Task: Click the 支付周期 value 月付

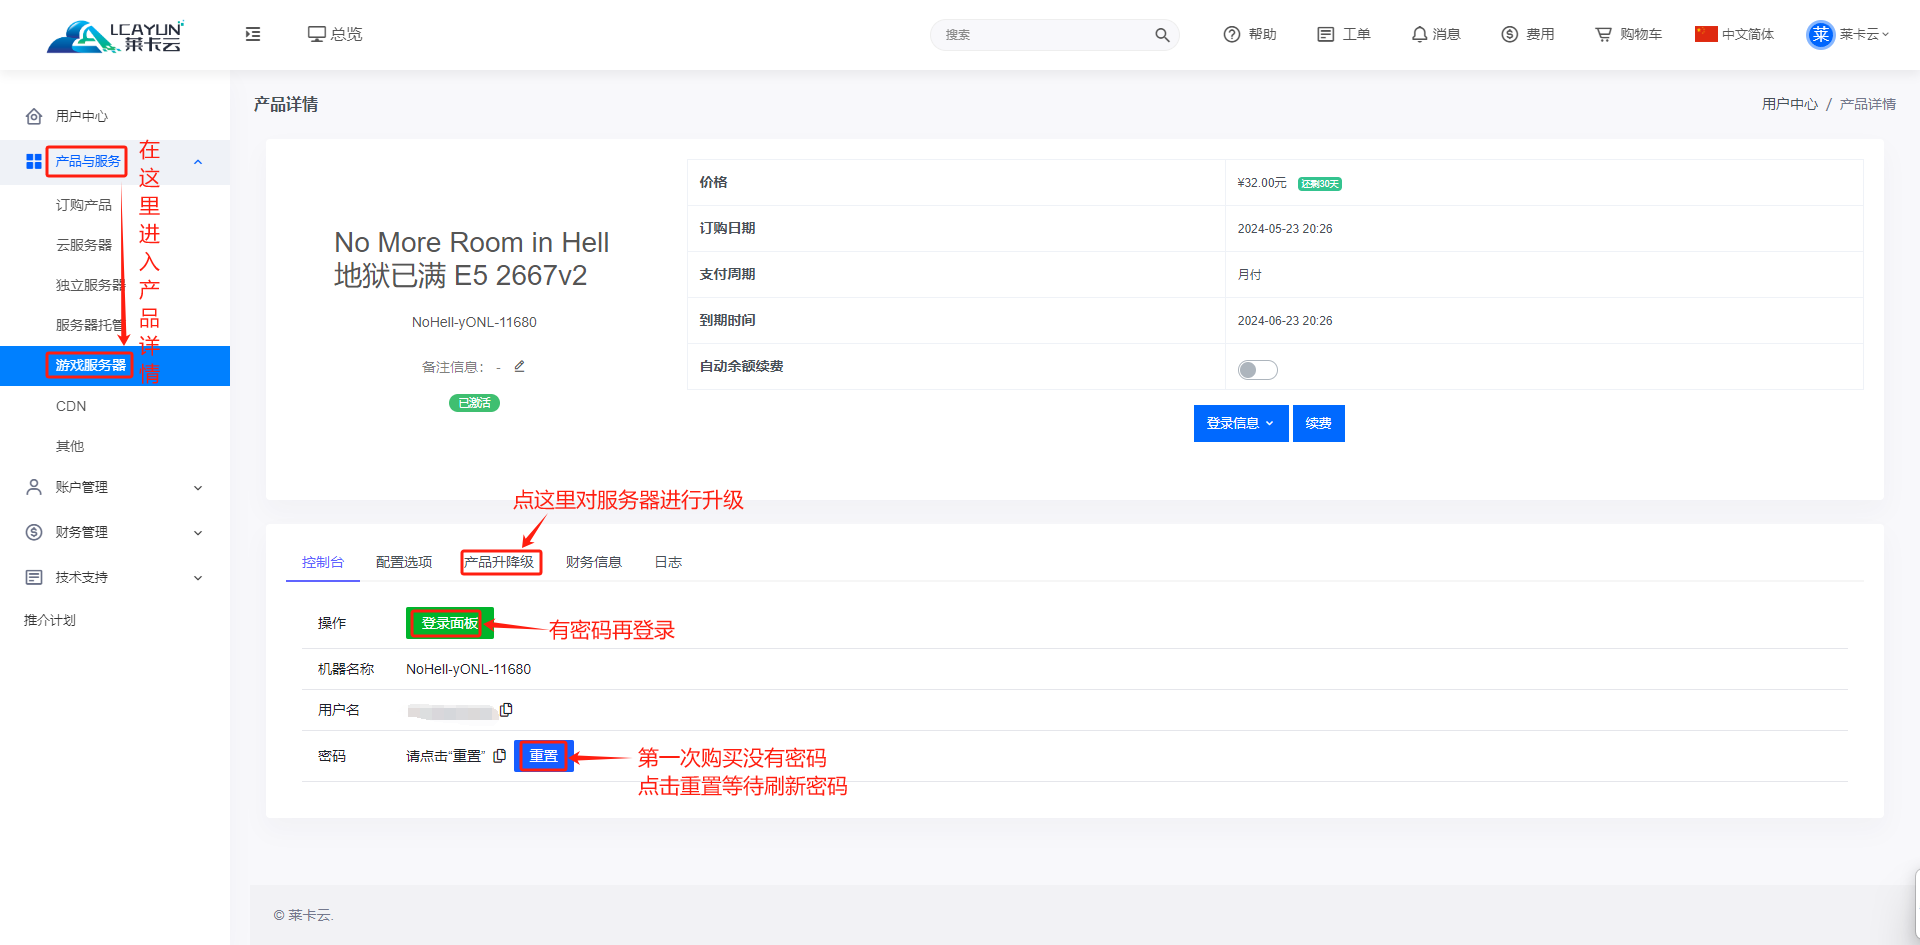Action: click(x=1250, y=275)
